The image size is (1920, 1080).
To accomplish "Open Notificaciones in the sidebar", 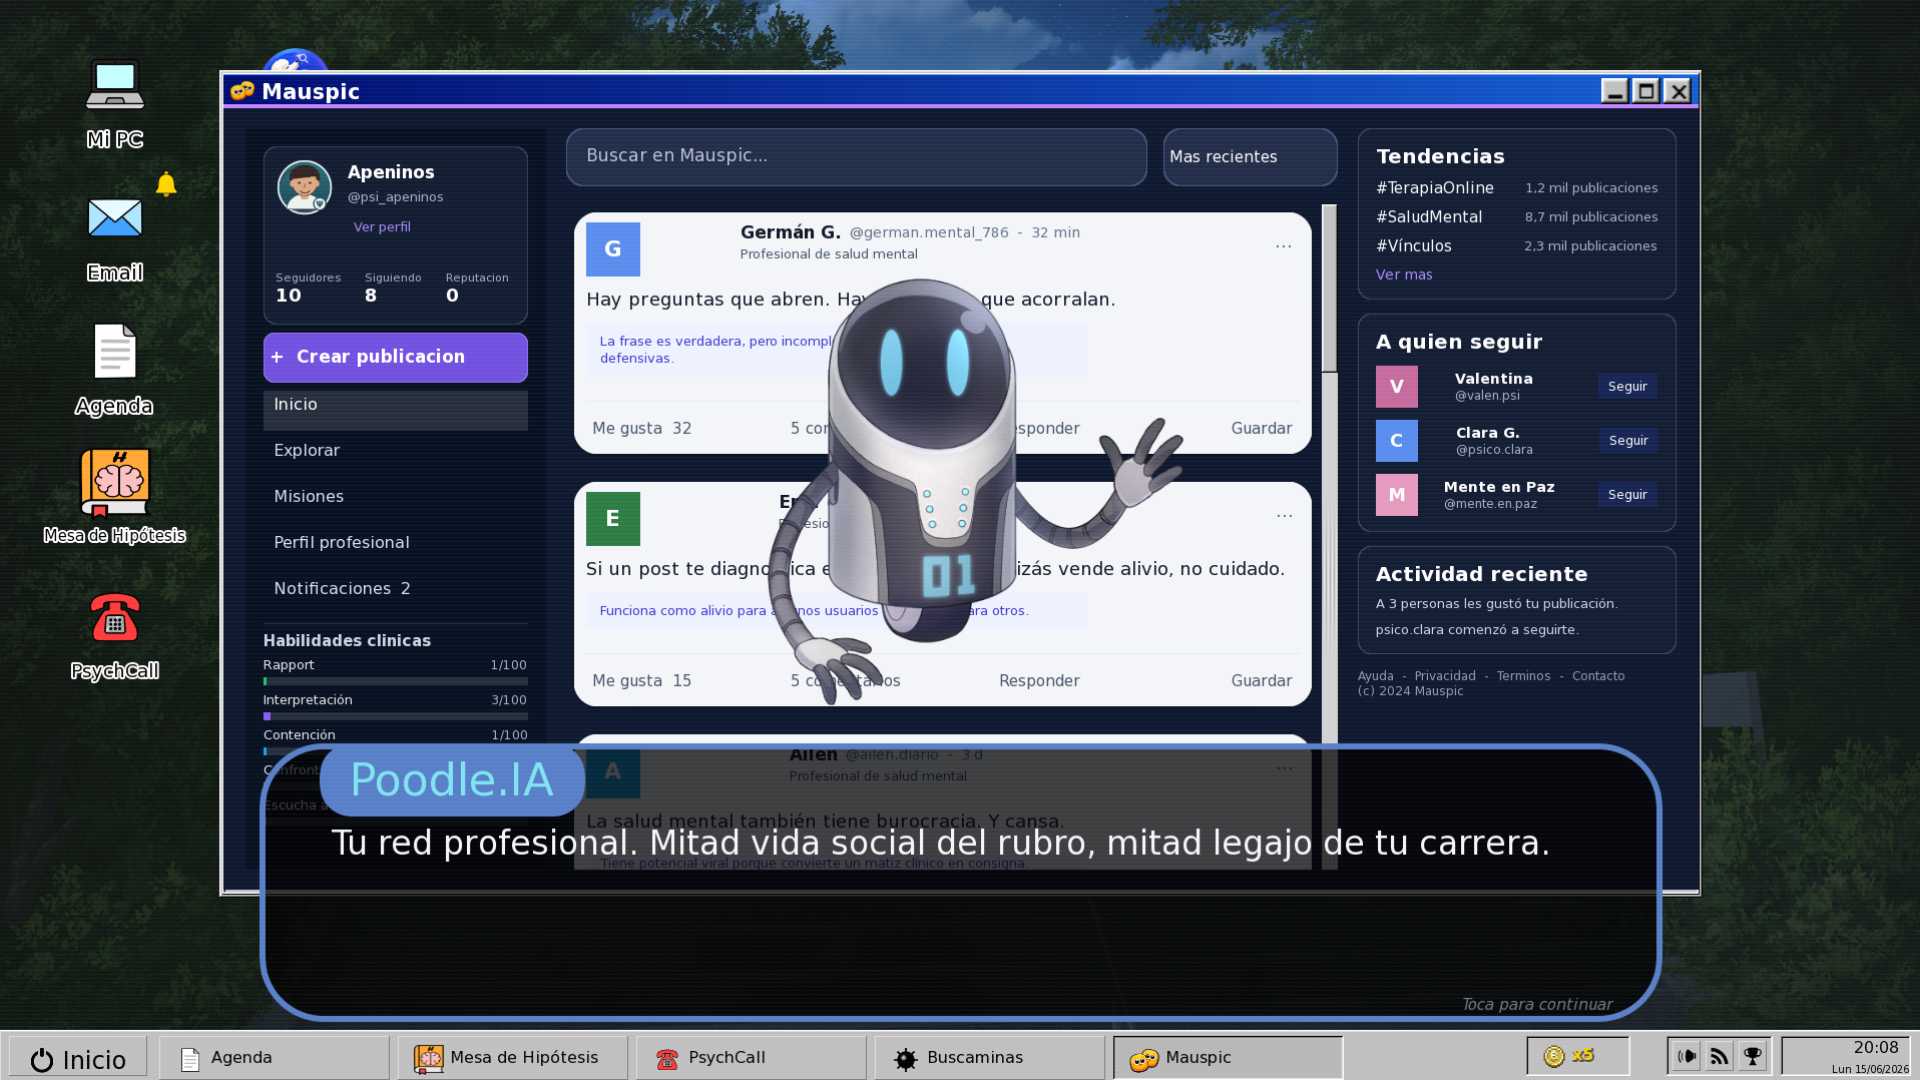I will point(395,589).
